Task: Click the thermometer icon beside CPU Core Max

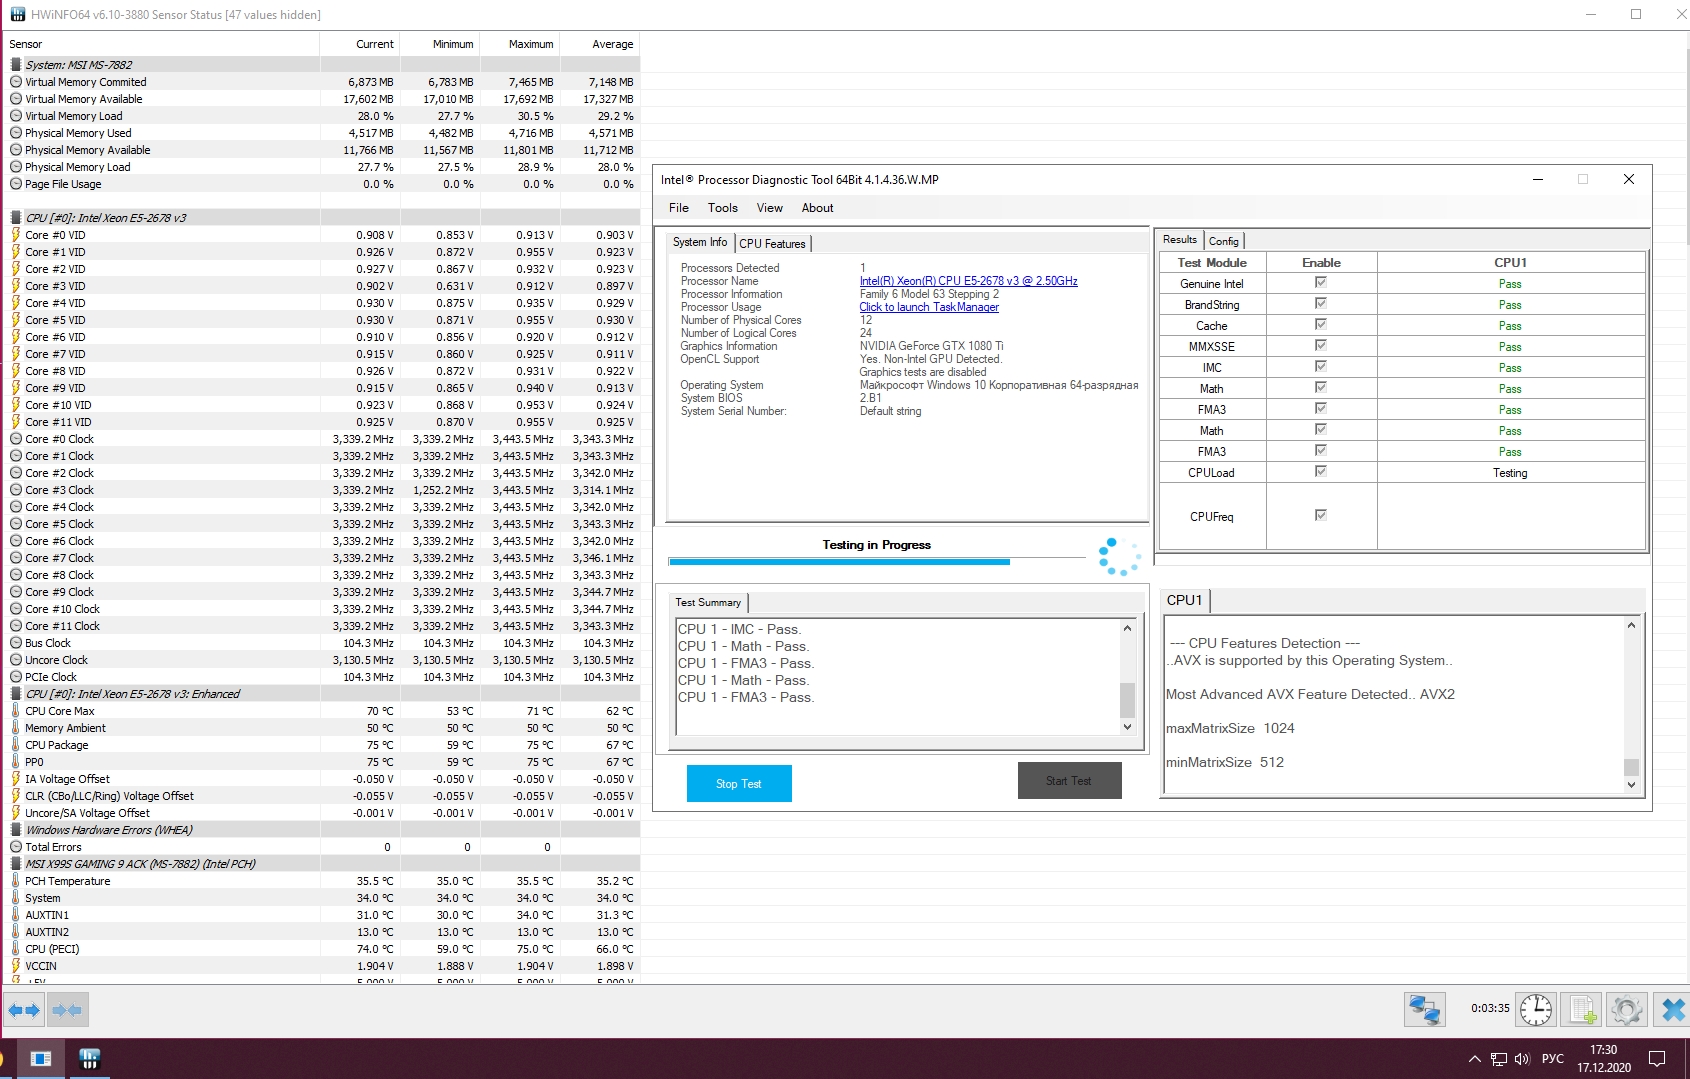Action: pyautogui.click(x=16, y=711)
